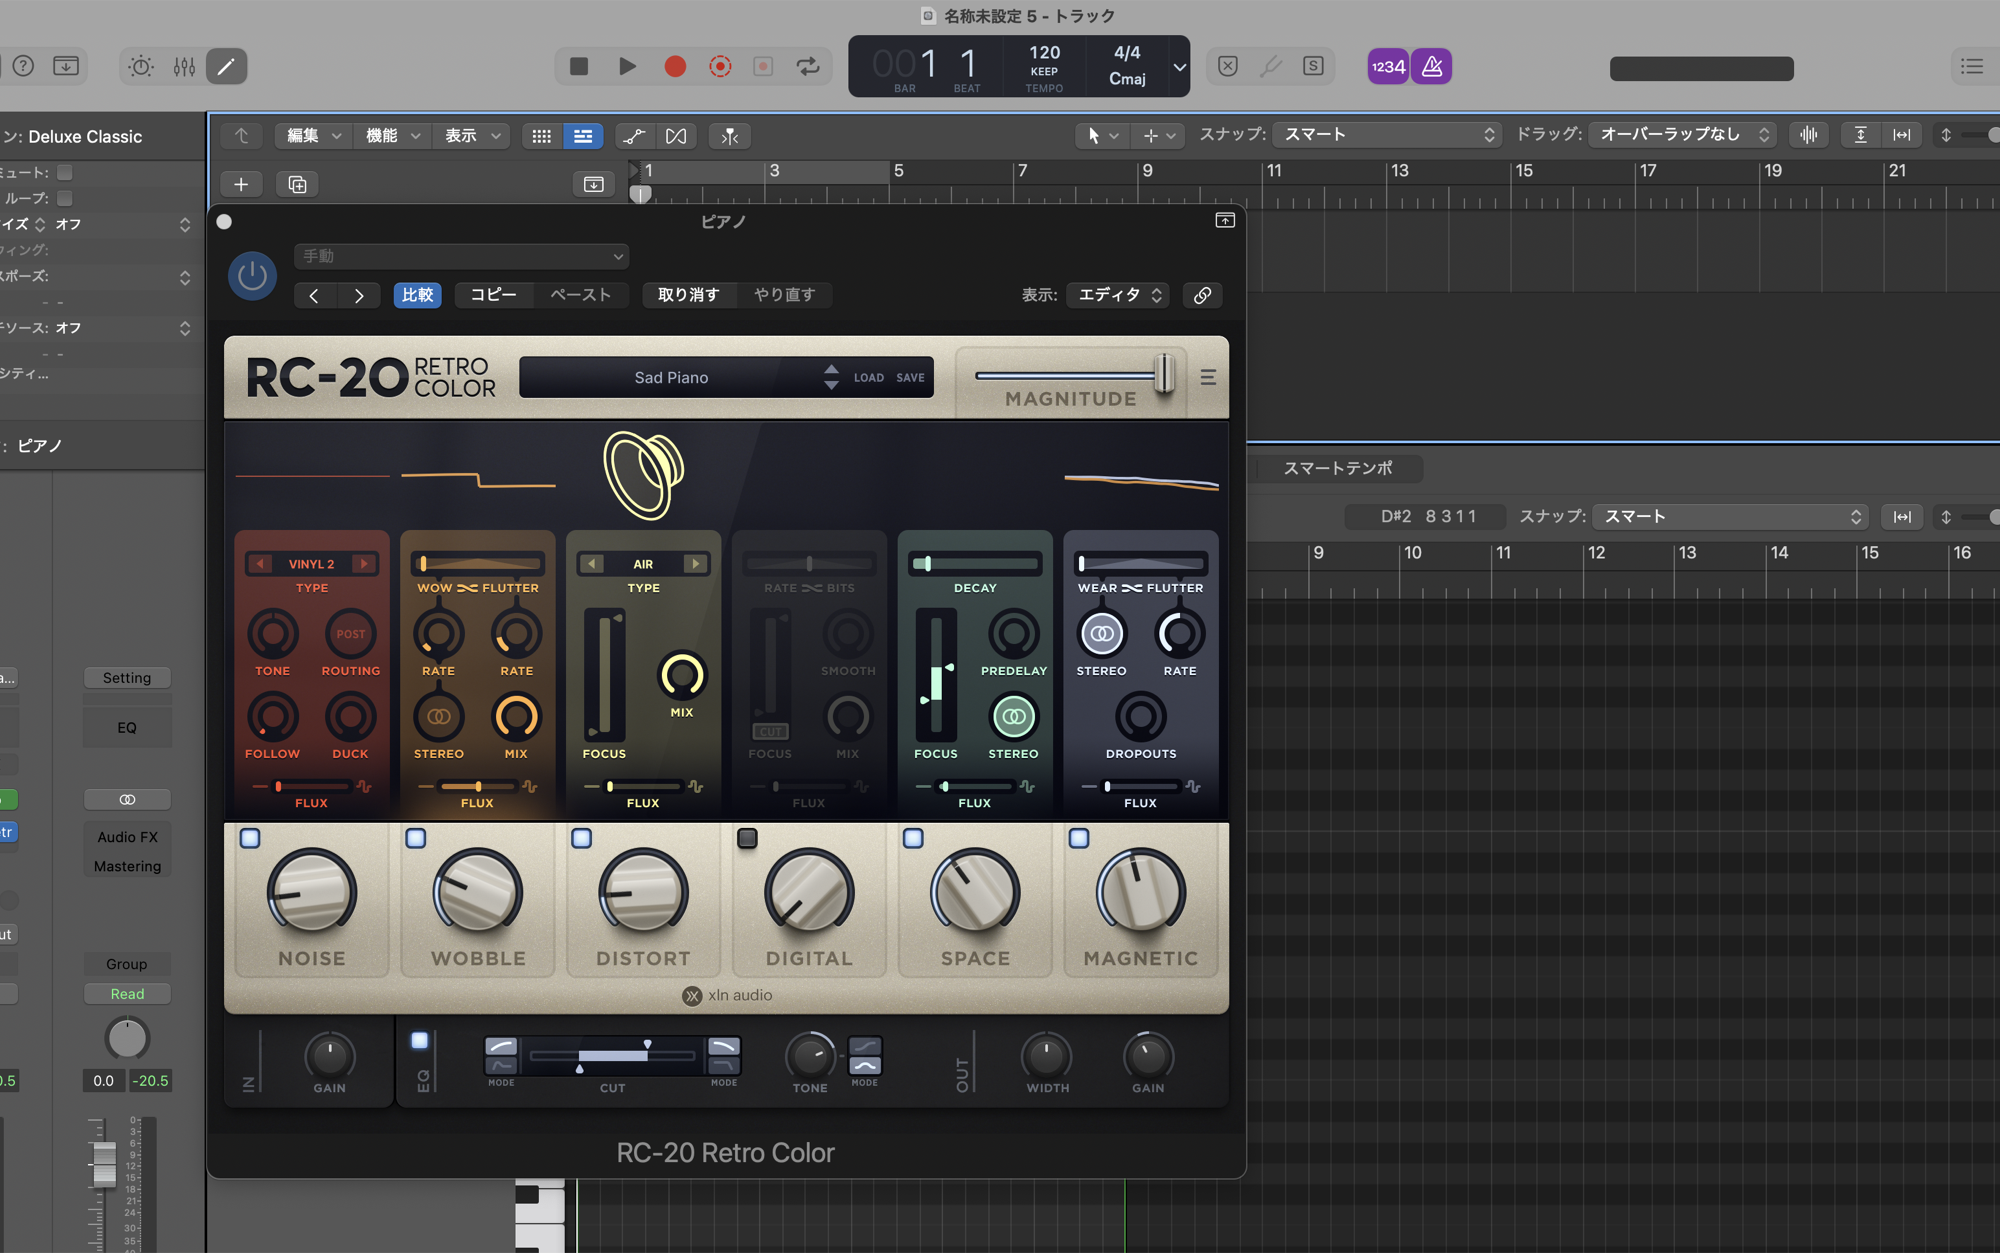Toggle the NOISE module checkbox
This screenshot has height=1253, width=2000.
(250, 838)
